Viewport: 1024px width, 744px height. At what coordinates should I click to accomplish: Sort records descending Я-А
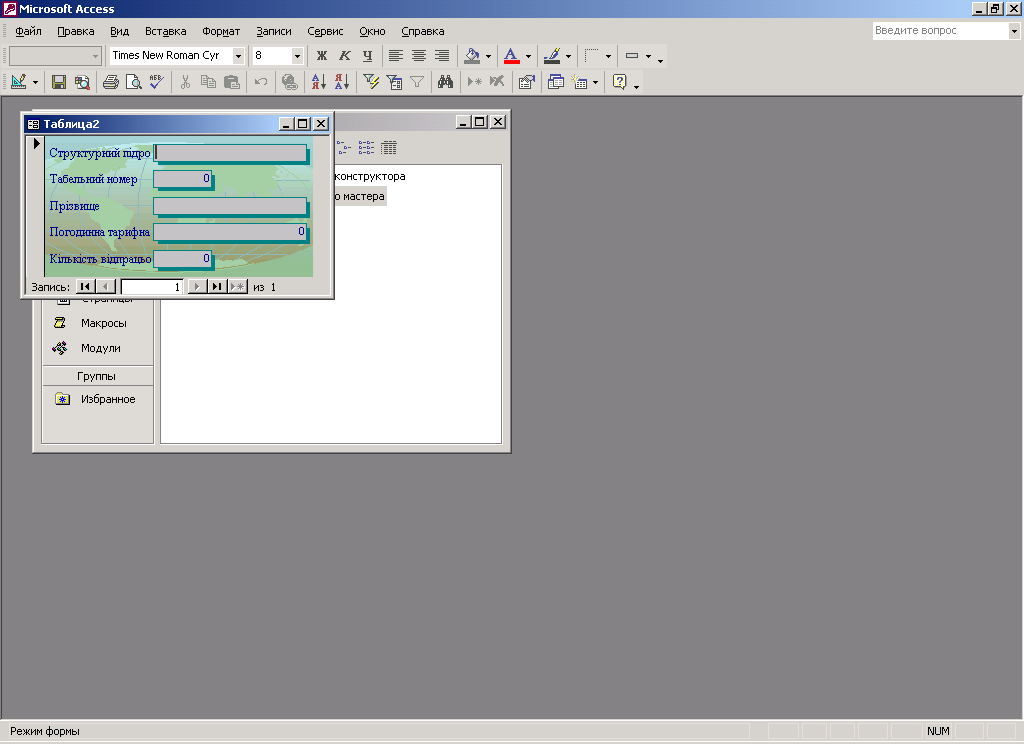(342, 82)
